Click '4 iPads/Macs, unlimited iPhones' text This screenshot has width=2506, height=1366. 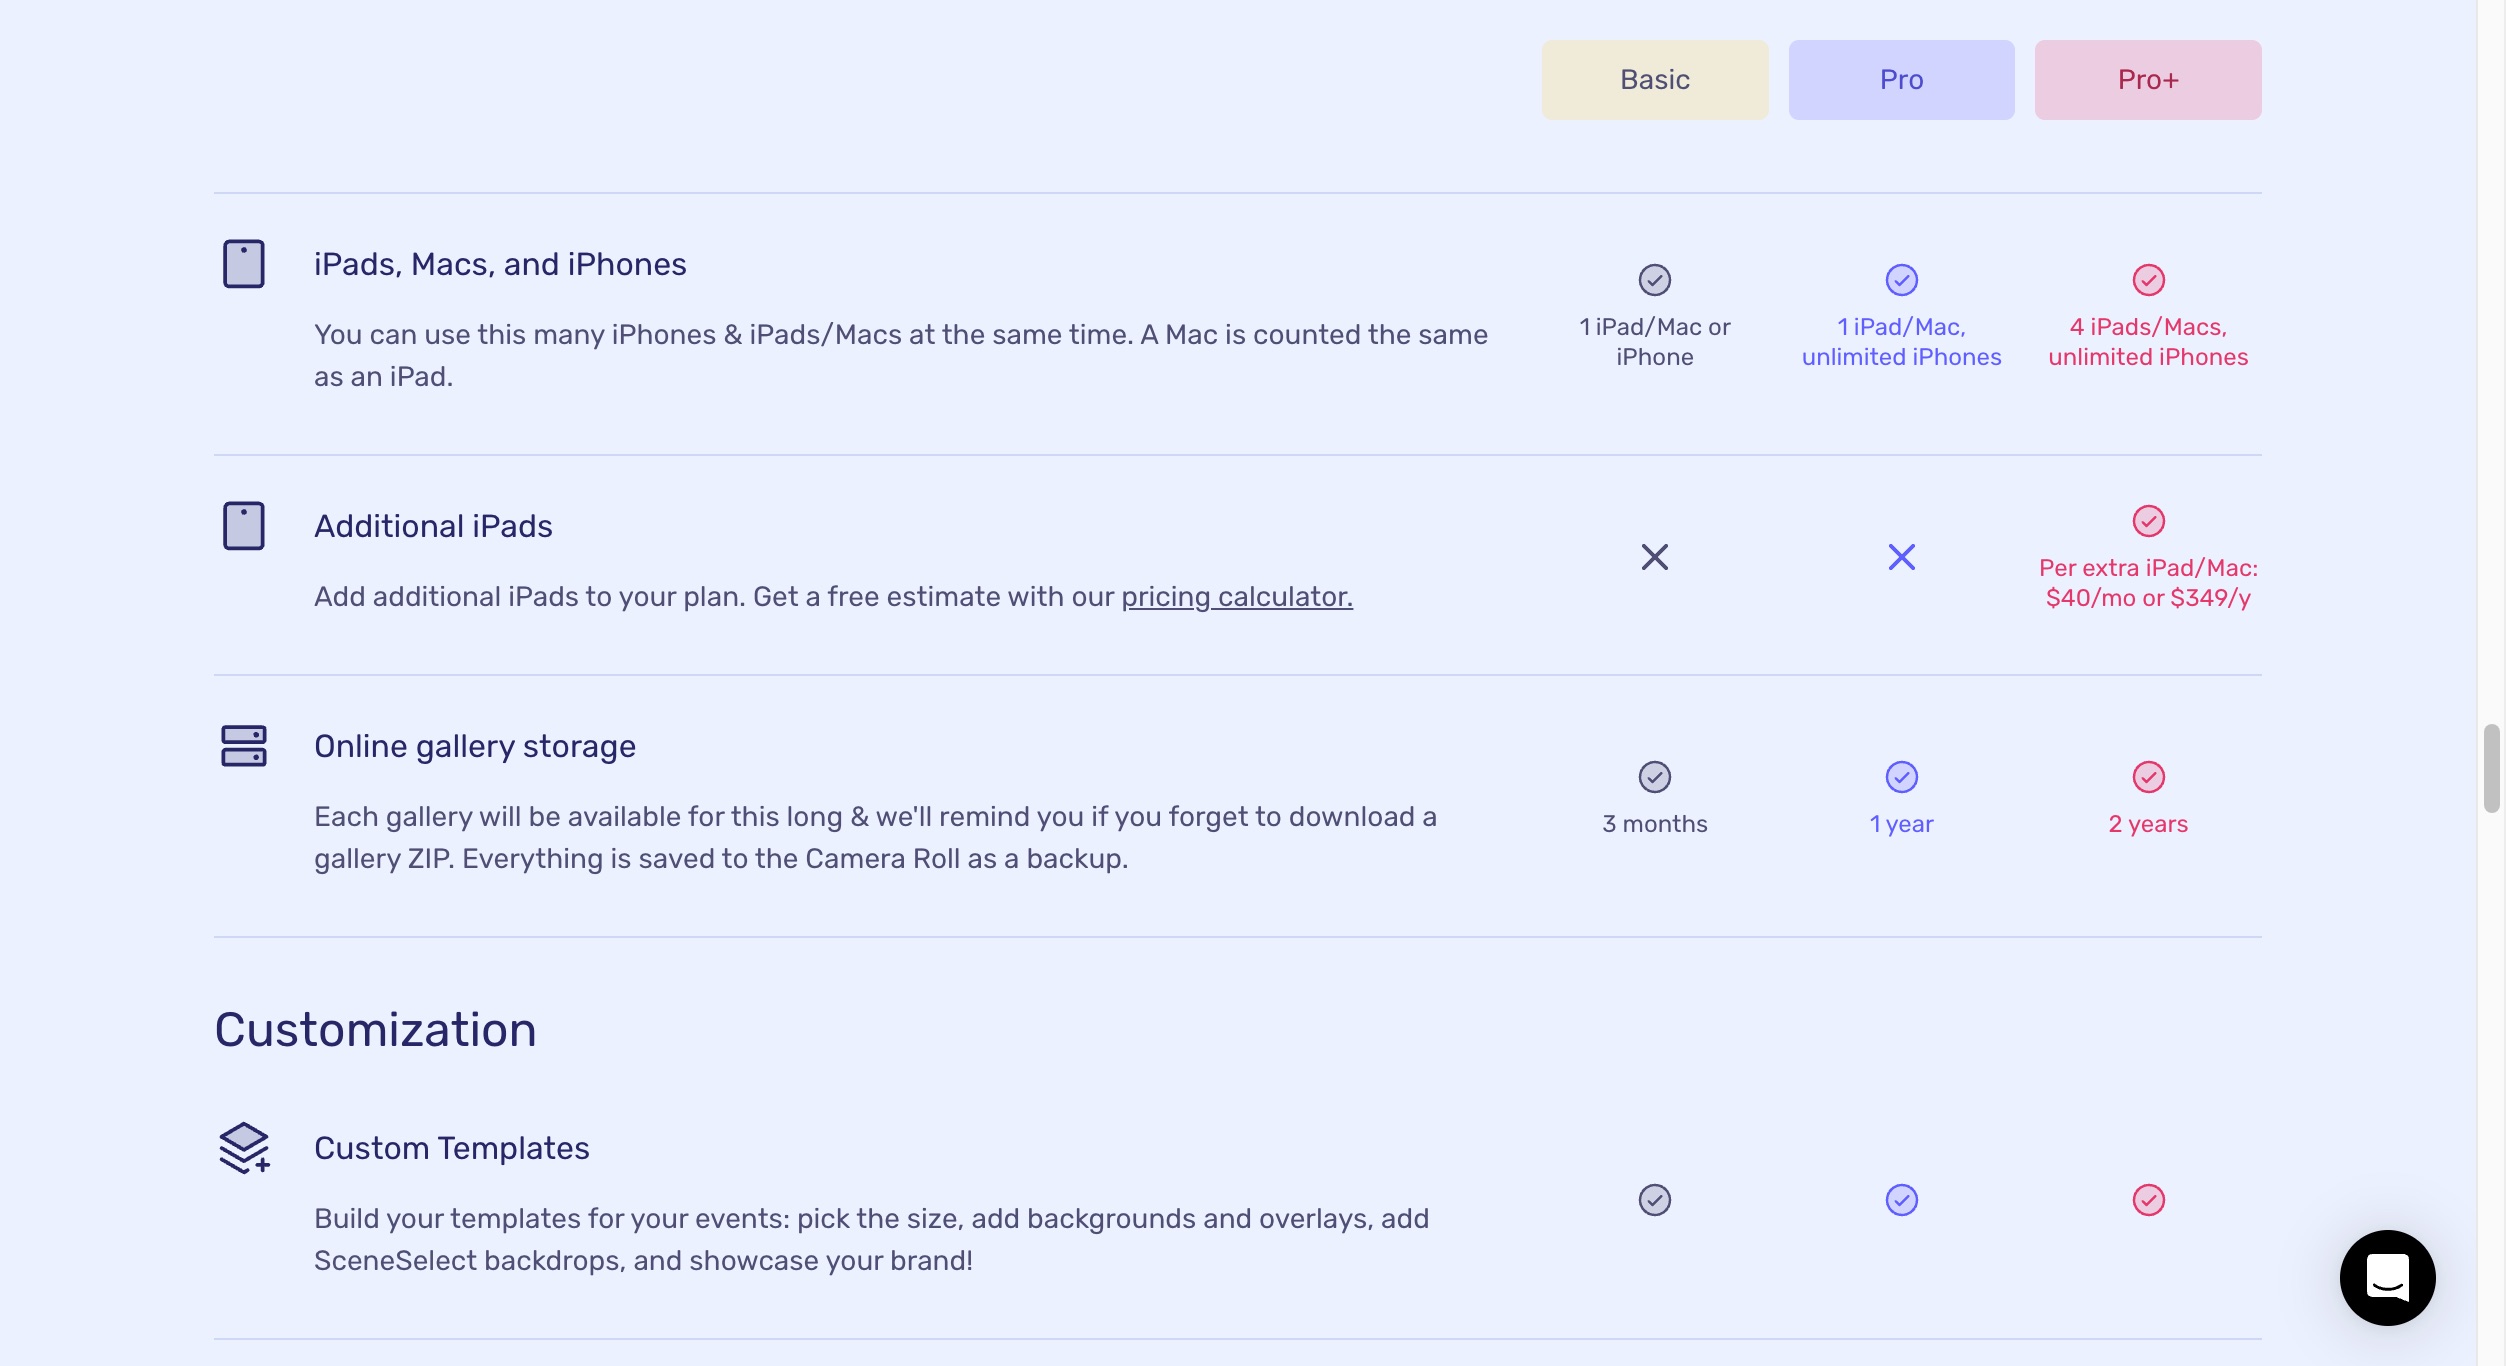tap(2148, 342)
